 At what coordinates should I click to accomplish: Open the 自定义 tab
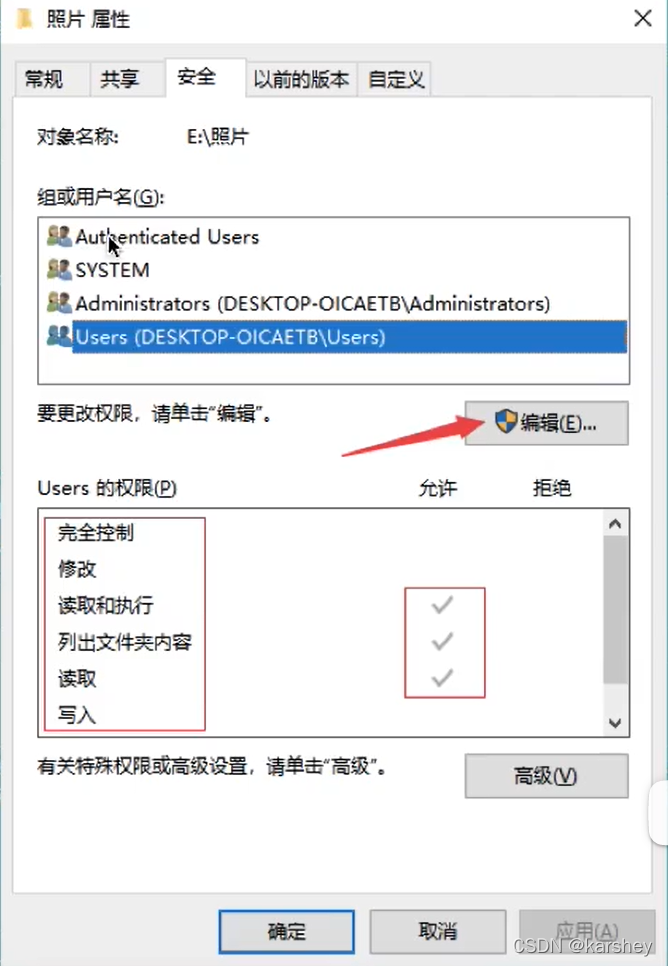pos(396,79)
